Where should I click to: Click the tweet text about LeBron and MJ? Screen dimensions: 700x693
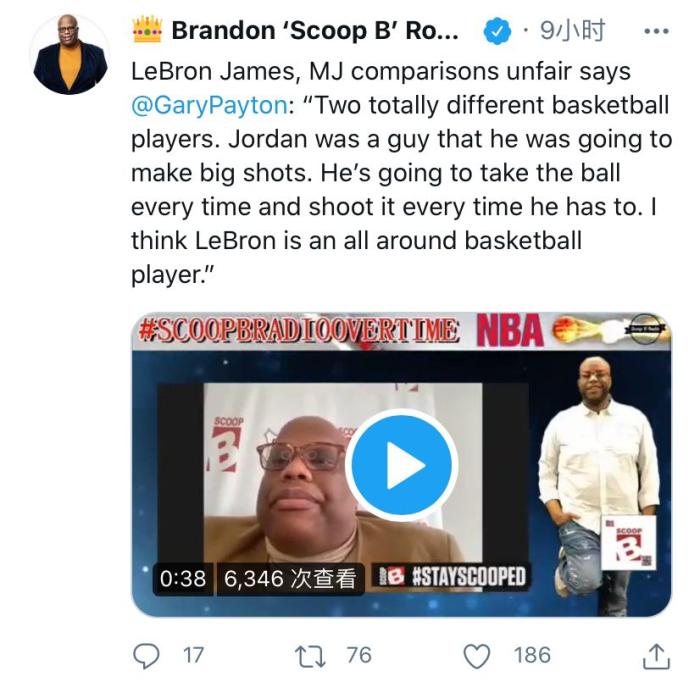pyautogui.click(x=401, y=173)
